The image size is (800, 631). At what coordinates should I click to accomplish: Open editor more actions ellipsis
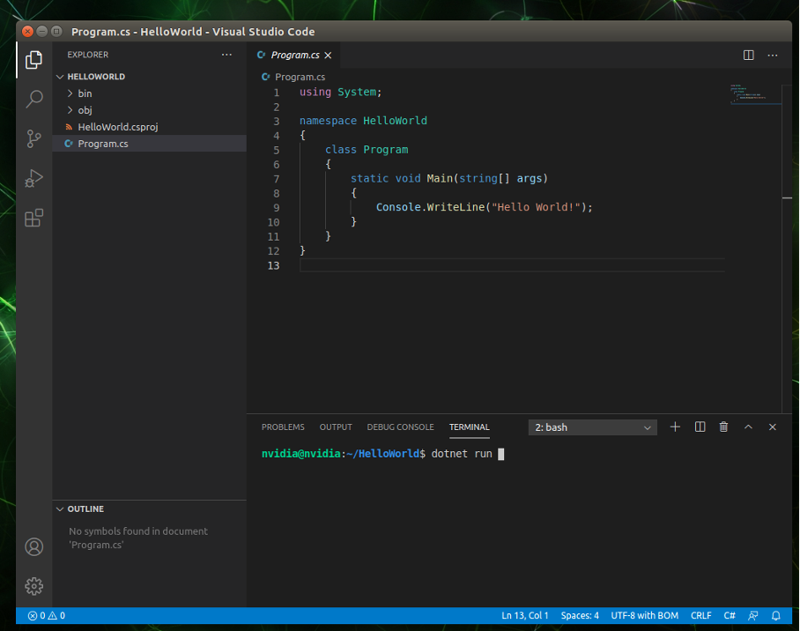(772, 55)
